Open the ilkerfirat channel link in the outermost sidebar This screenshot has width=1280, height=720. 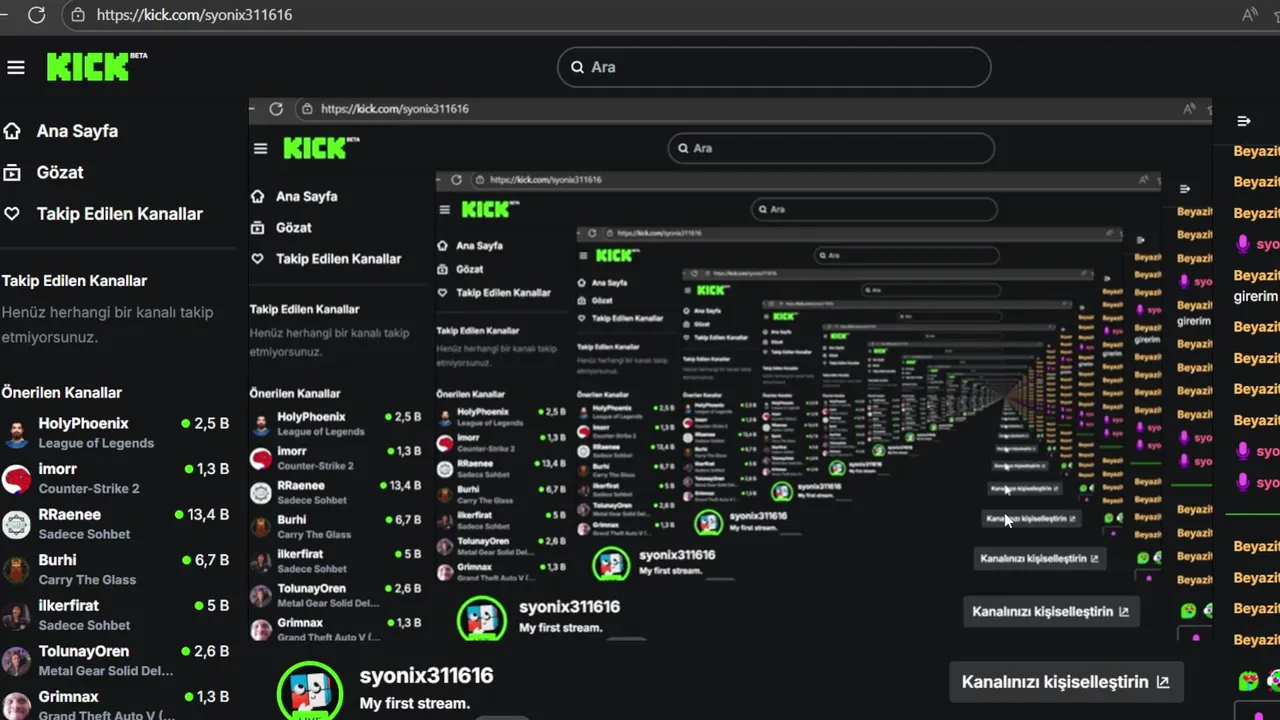pyautogui.click(x=69, y=606)
